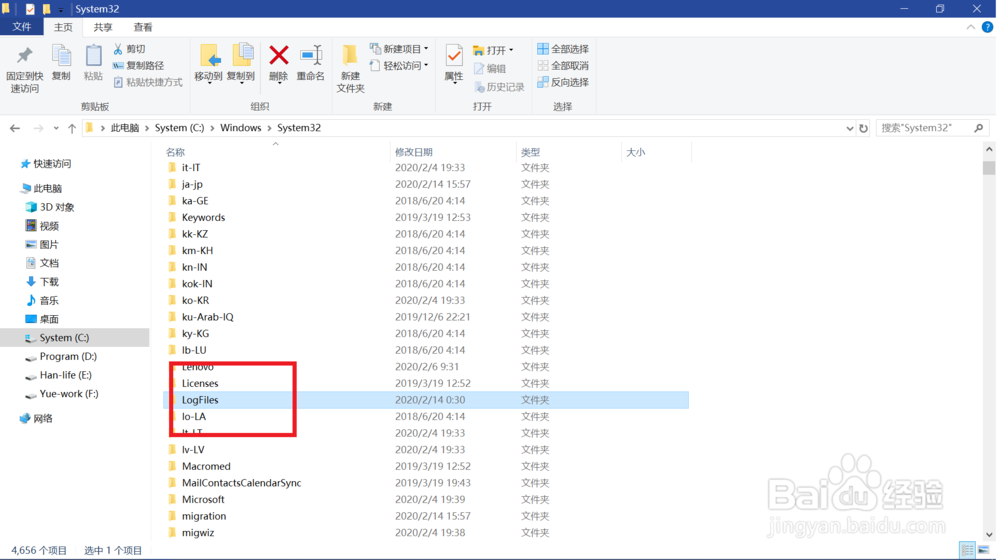Select the LogFiles folder row
Viewport: 1000px width, 560px height.
[x=426, y=400]
